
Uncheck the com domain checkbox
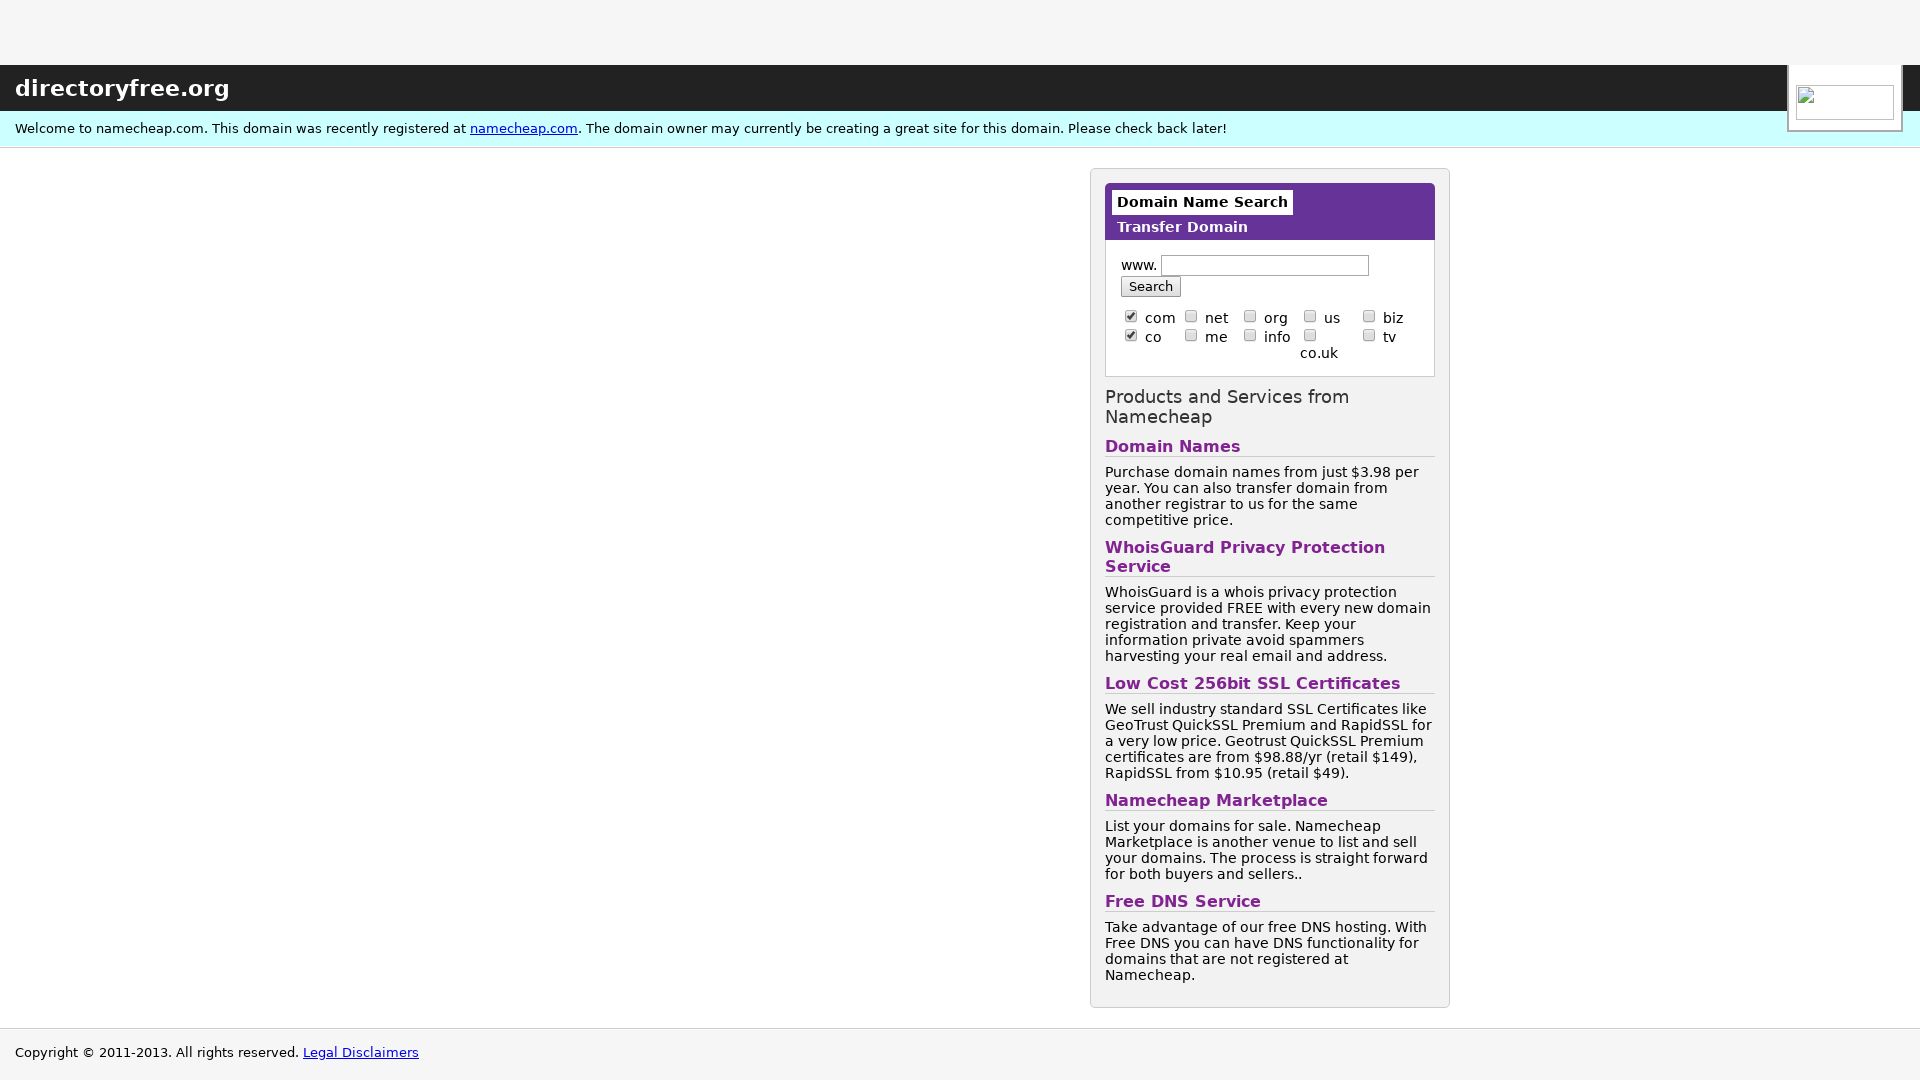pyautogui.click(x=1131, y=317)
